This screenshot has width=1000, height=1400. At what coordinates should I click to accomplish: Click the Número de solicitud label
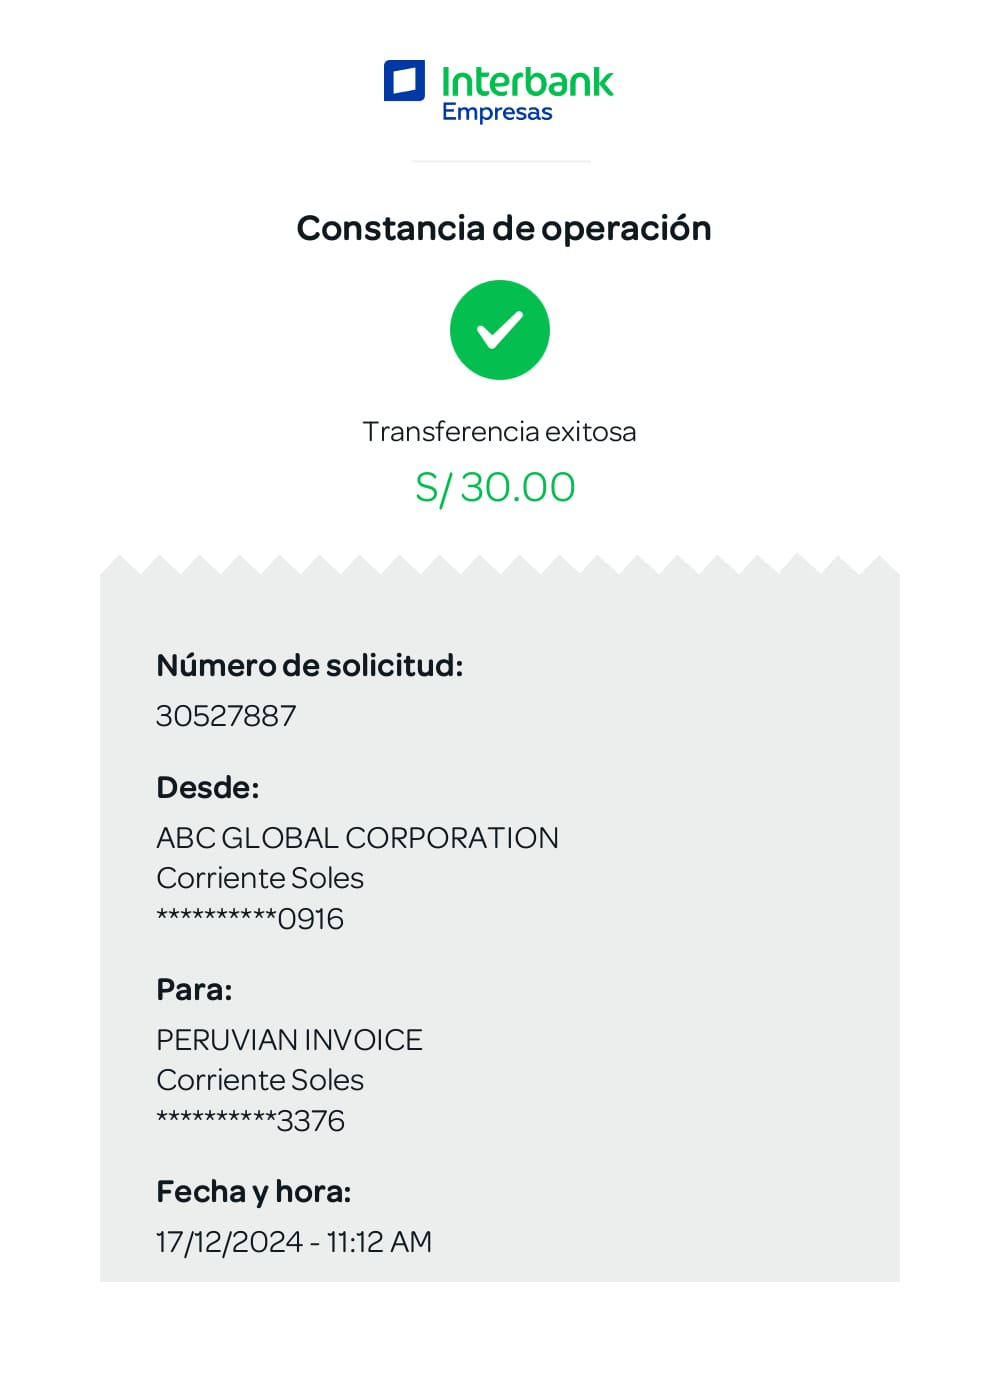(310, 665)
